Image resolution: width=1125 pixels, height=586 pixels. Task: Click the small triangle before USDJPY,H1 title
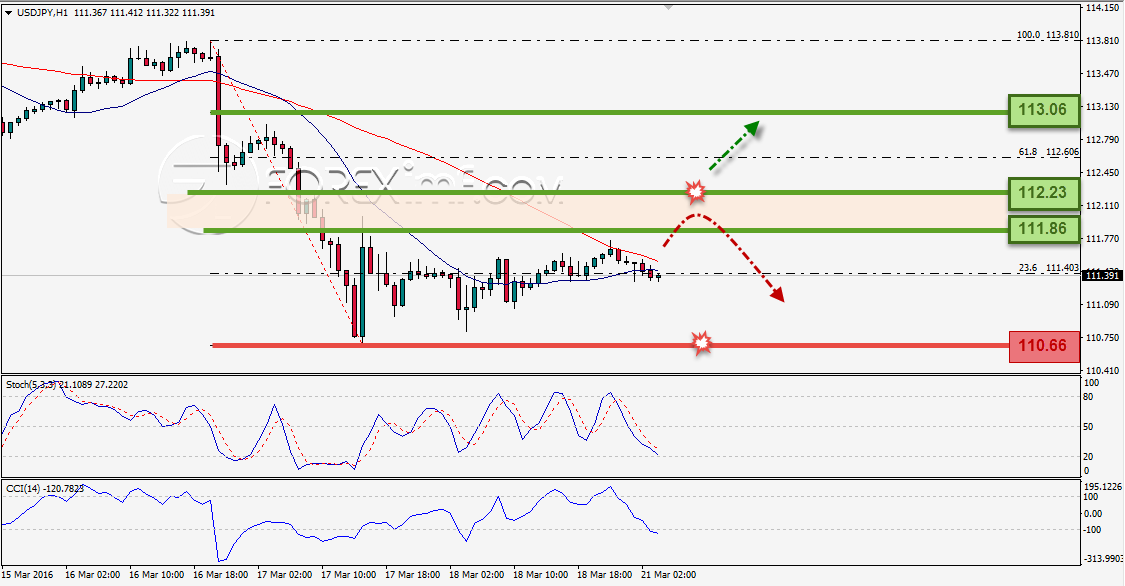(7, 13)
